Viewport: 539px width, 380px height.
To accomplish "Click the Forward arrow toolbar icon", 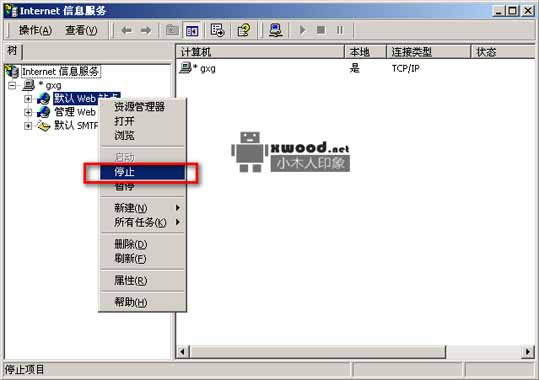I will click(146, 31).
